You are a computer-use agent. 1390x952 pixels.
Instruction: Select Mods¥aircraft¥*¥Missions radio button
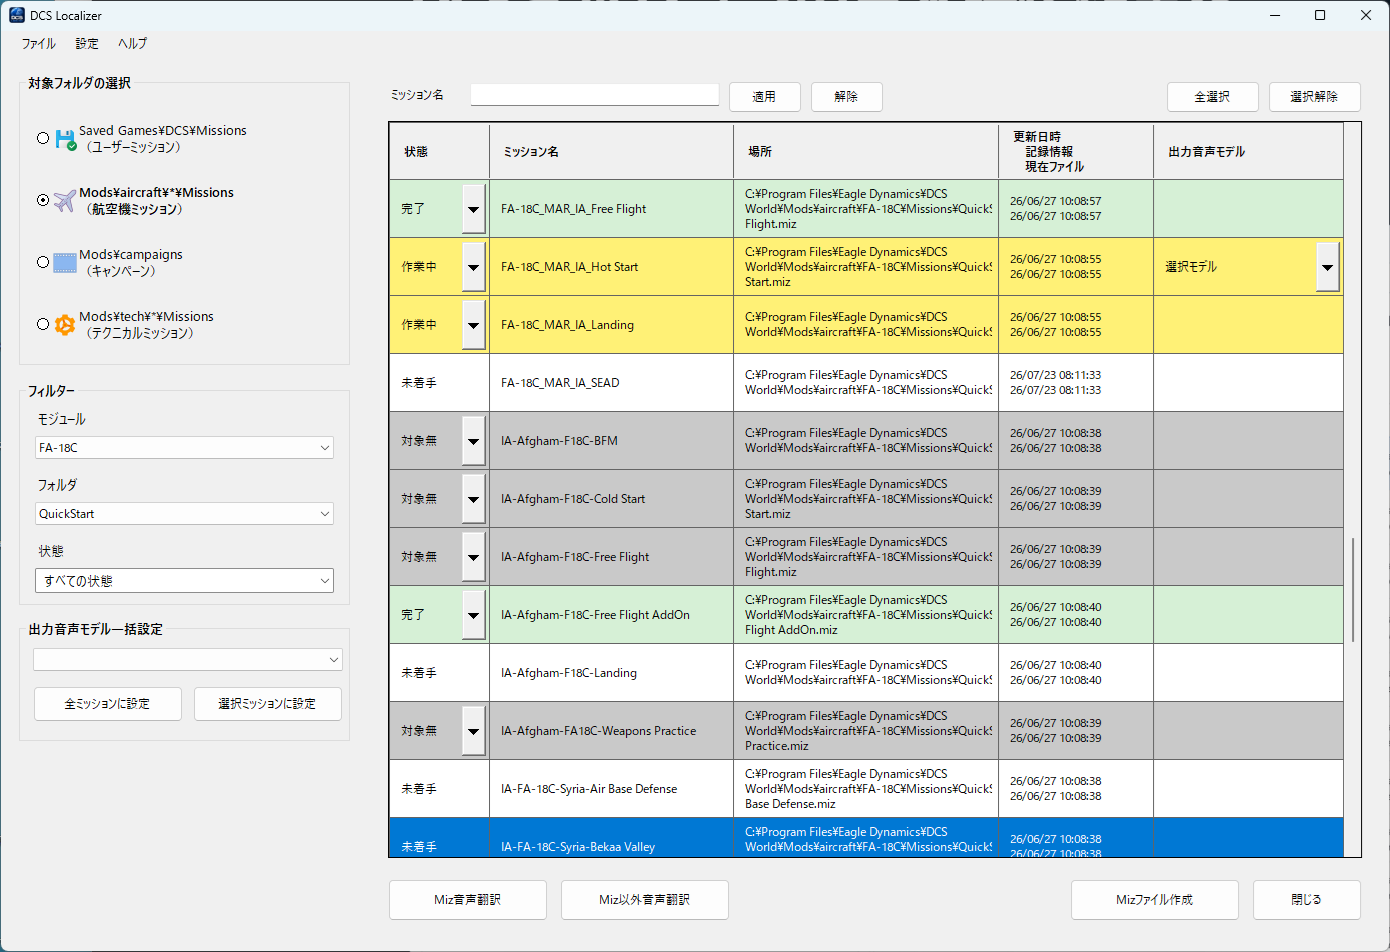pos(43,200)
